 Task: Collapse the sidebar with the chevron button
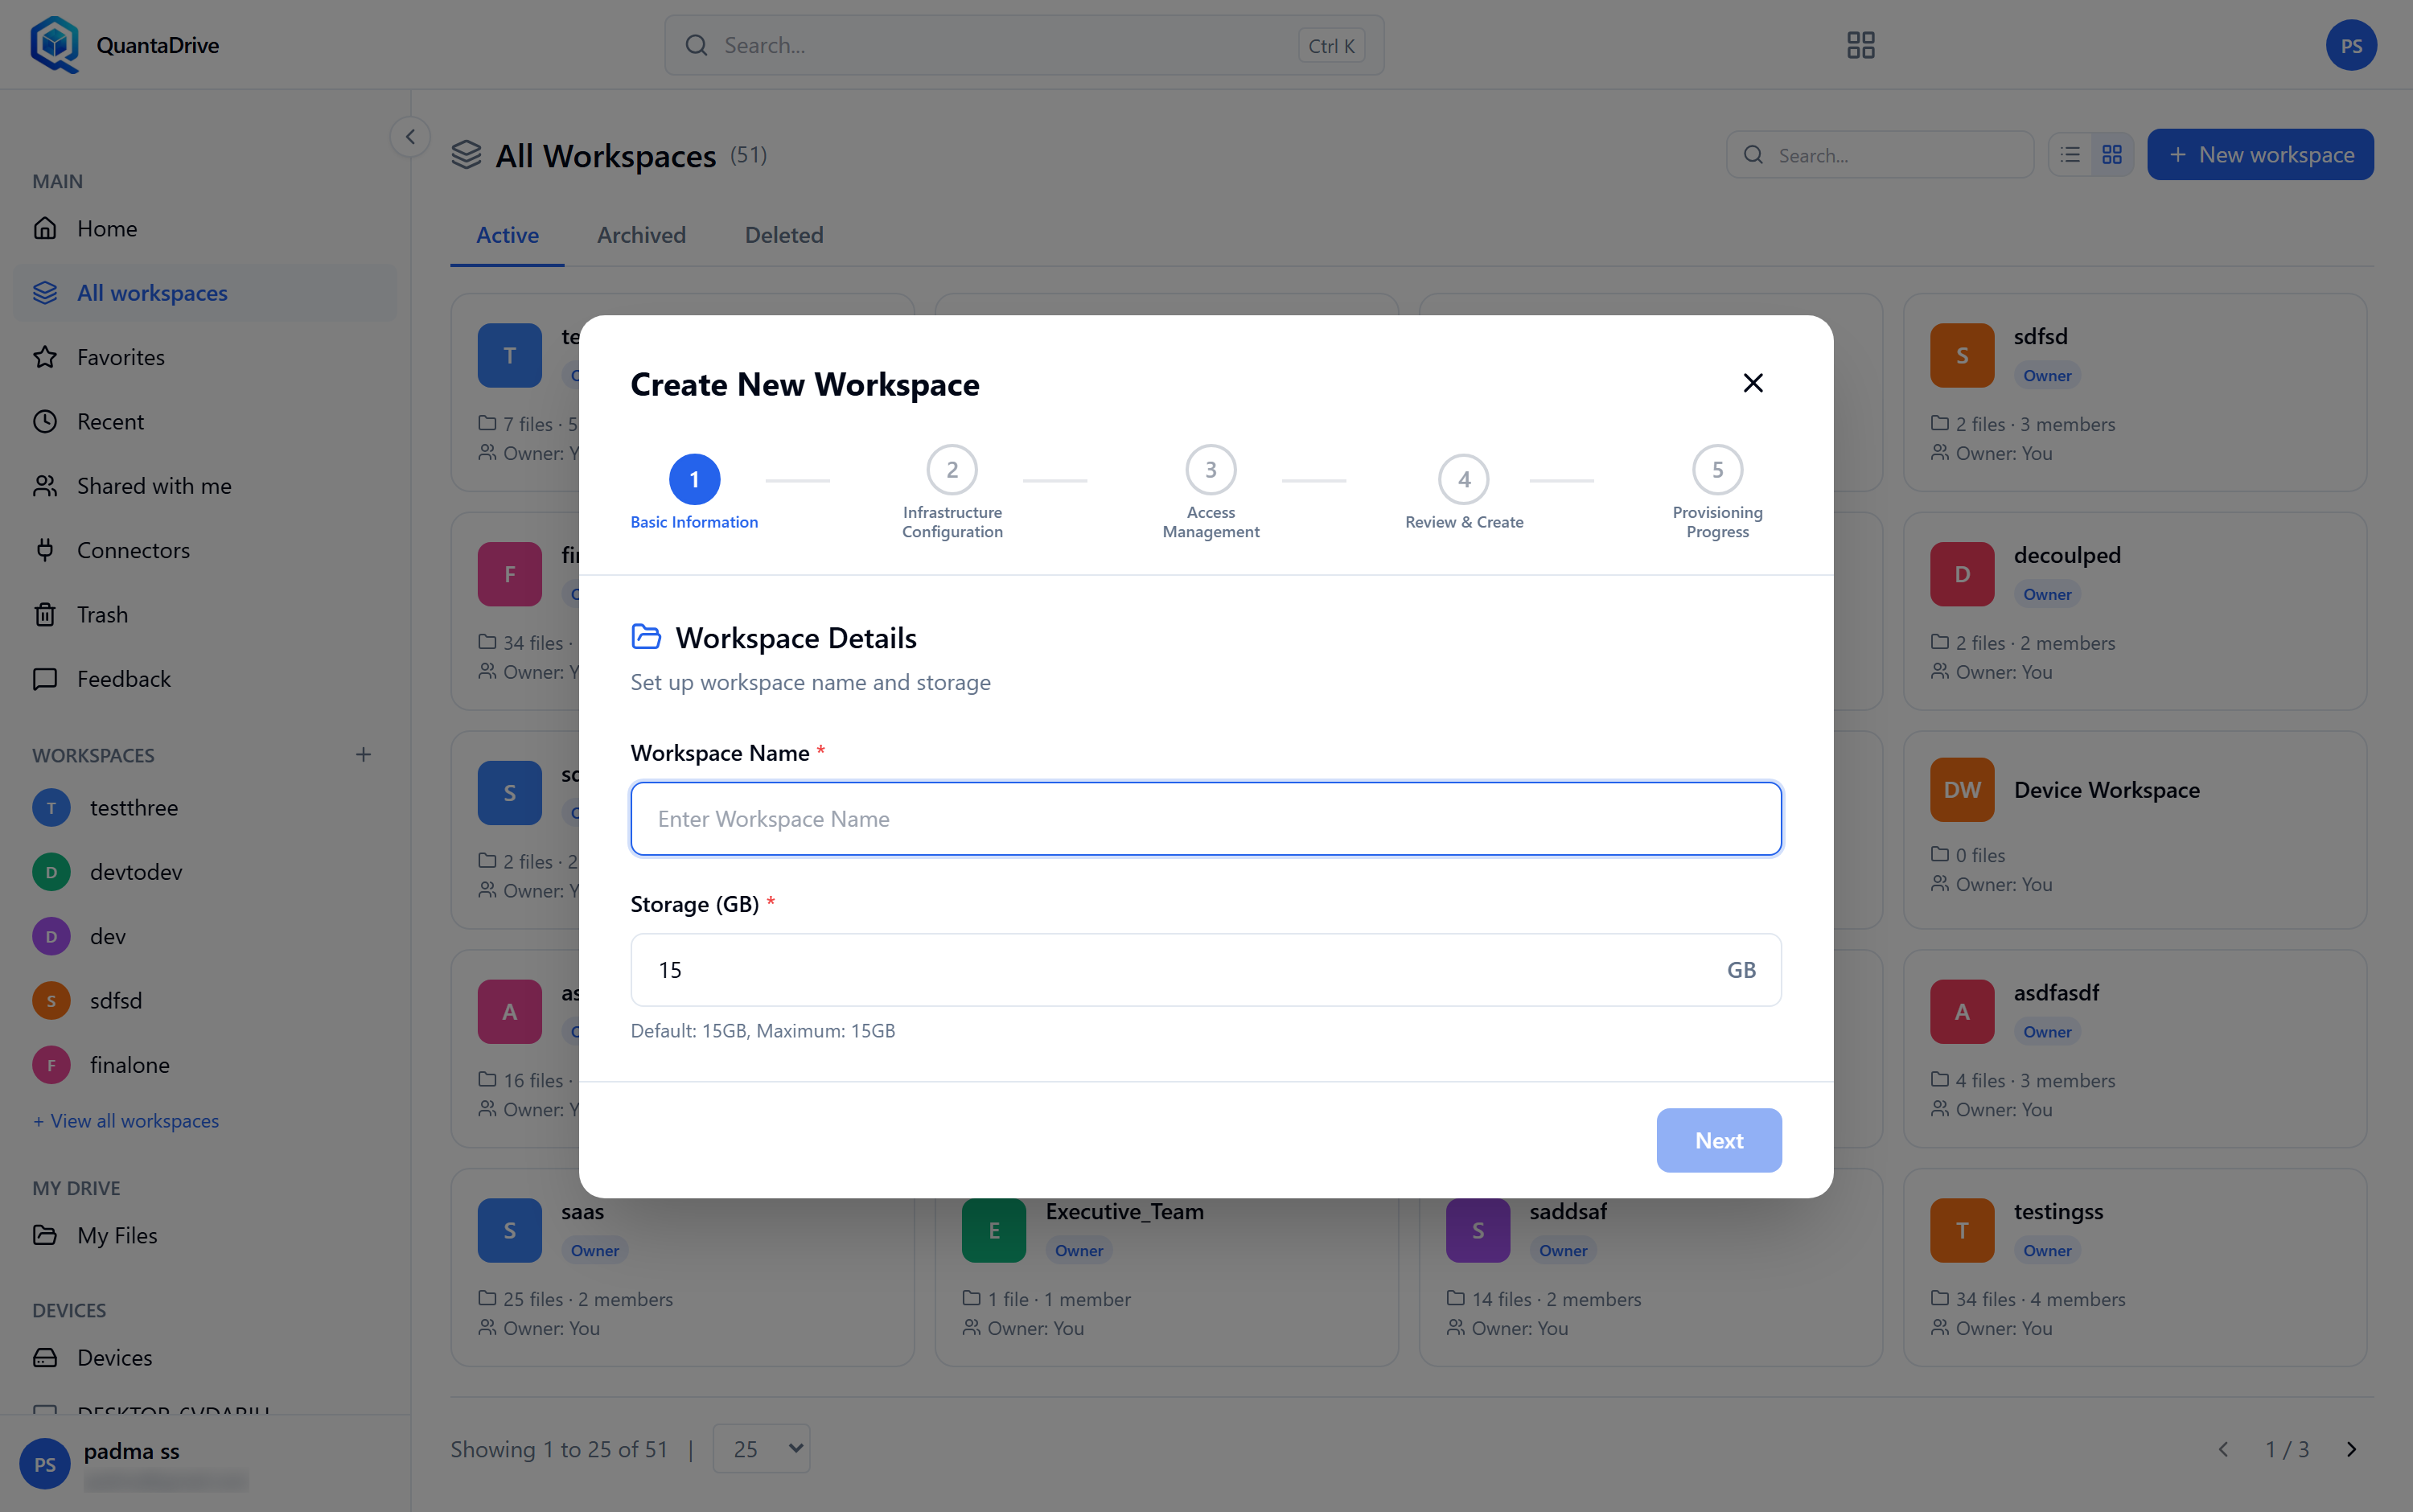click(x=410, y=137)
